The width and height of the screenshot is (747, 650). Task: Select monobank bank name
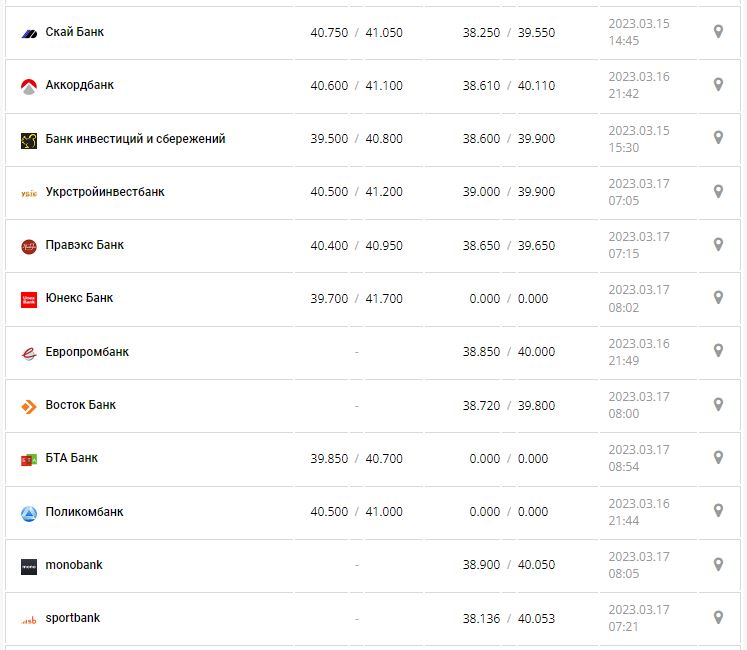74,564
